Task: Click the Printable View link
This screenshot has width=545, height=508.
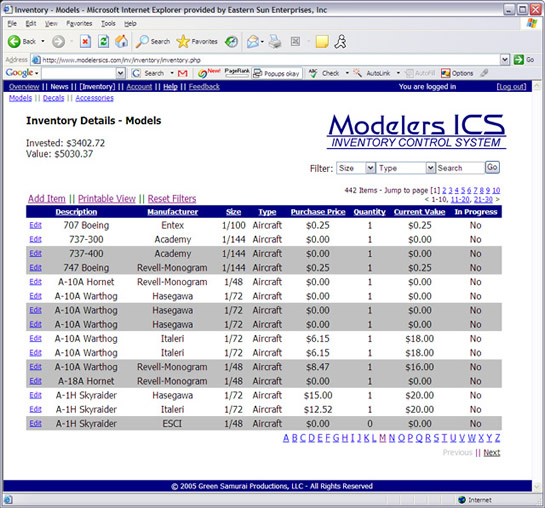Action: (107, 199)
